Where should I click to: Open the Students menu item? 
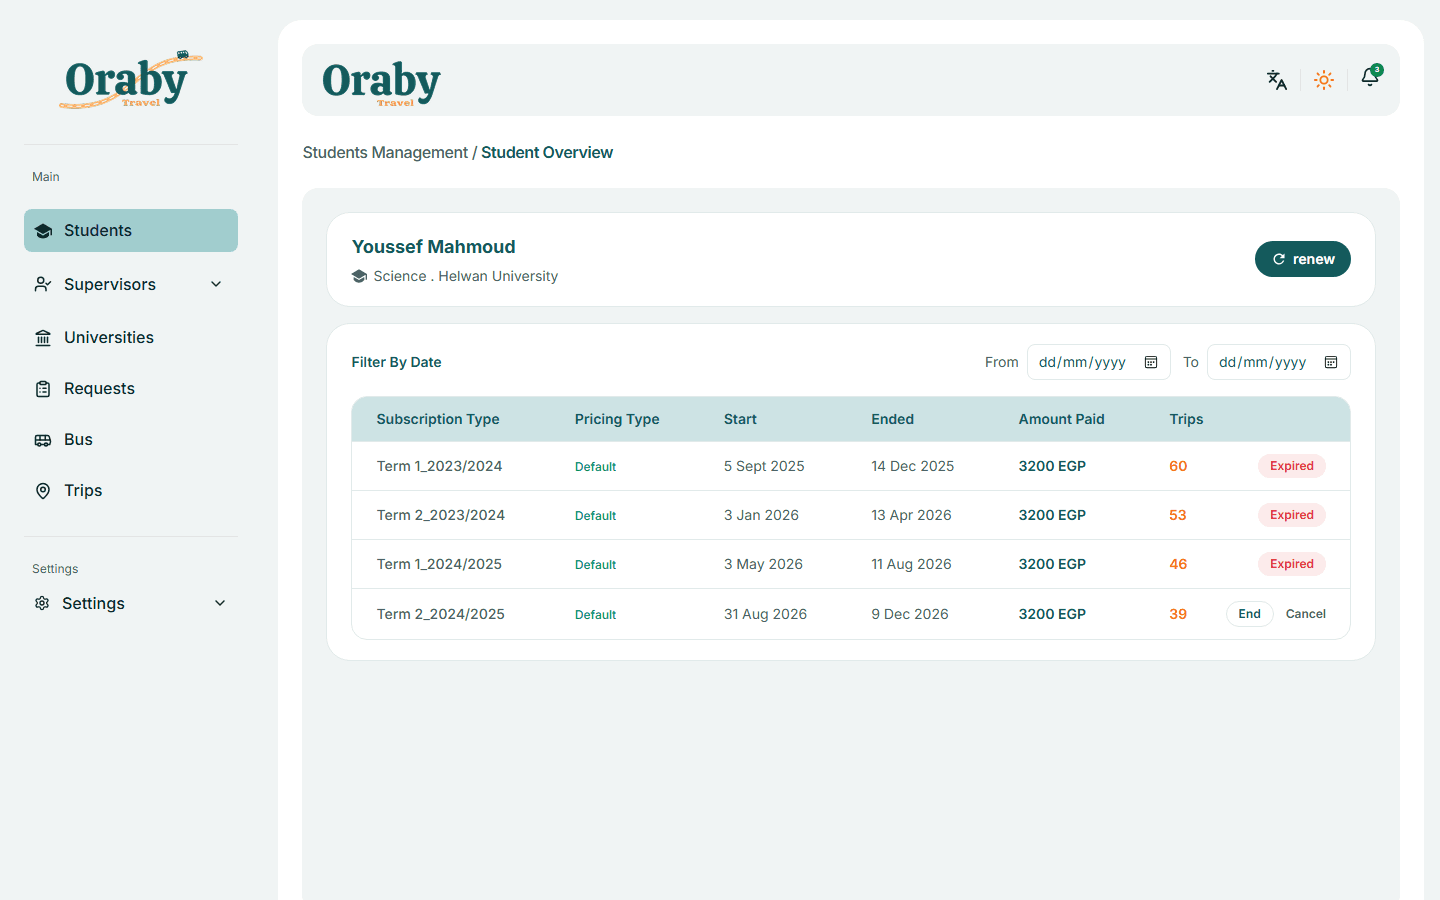tap(131, 230)
